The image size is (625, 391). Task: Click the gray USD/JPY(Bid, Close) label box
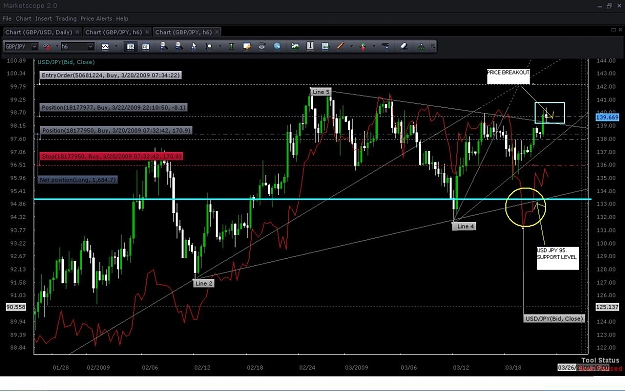coord(554,318)
